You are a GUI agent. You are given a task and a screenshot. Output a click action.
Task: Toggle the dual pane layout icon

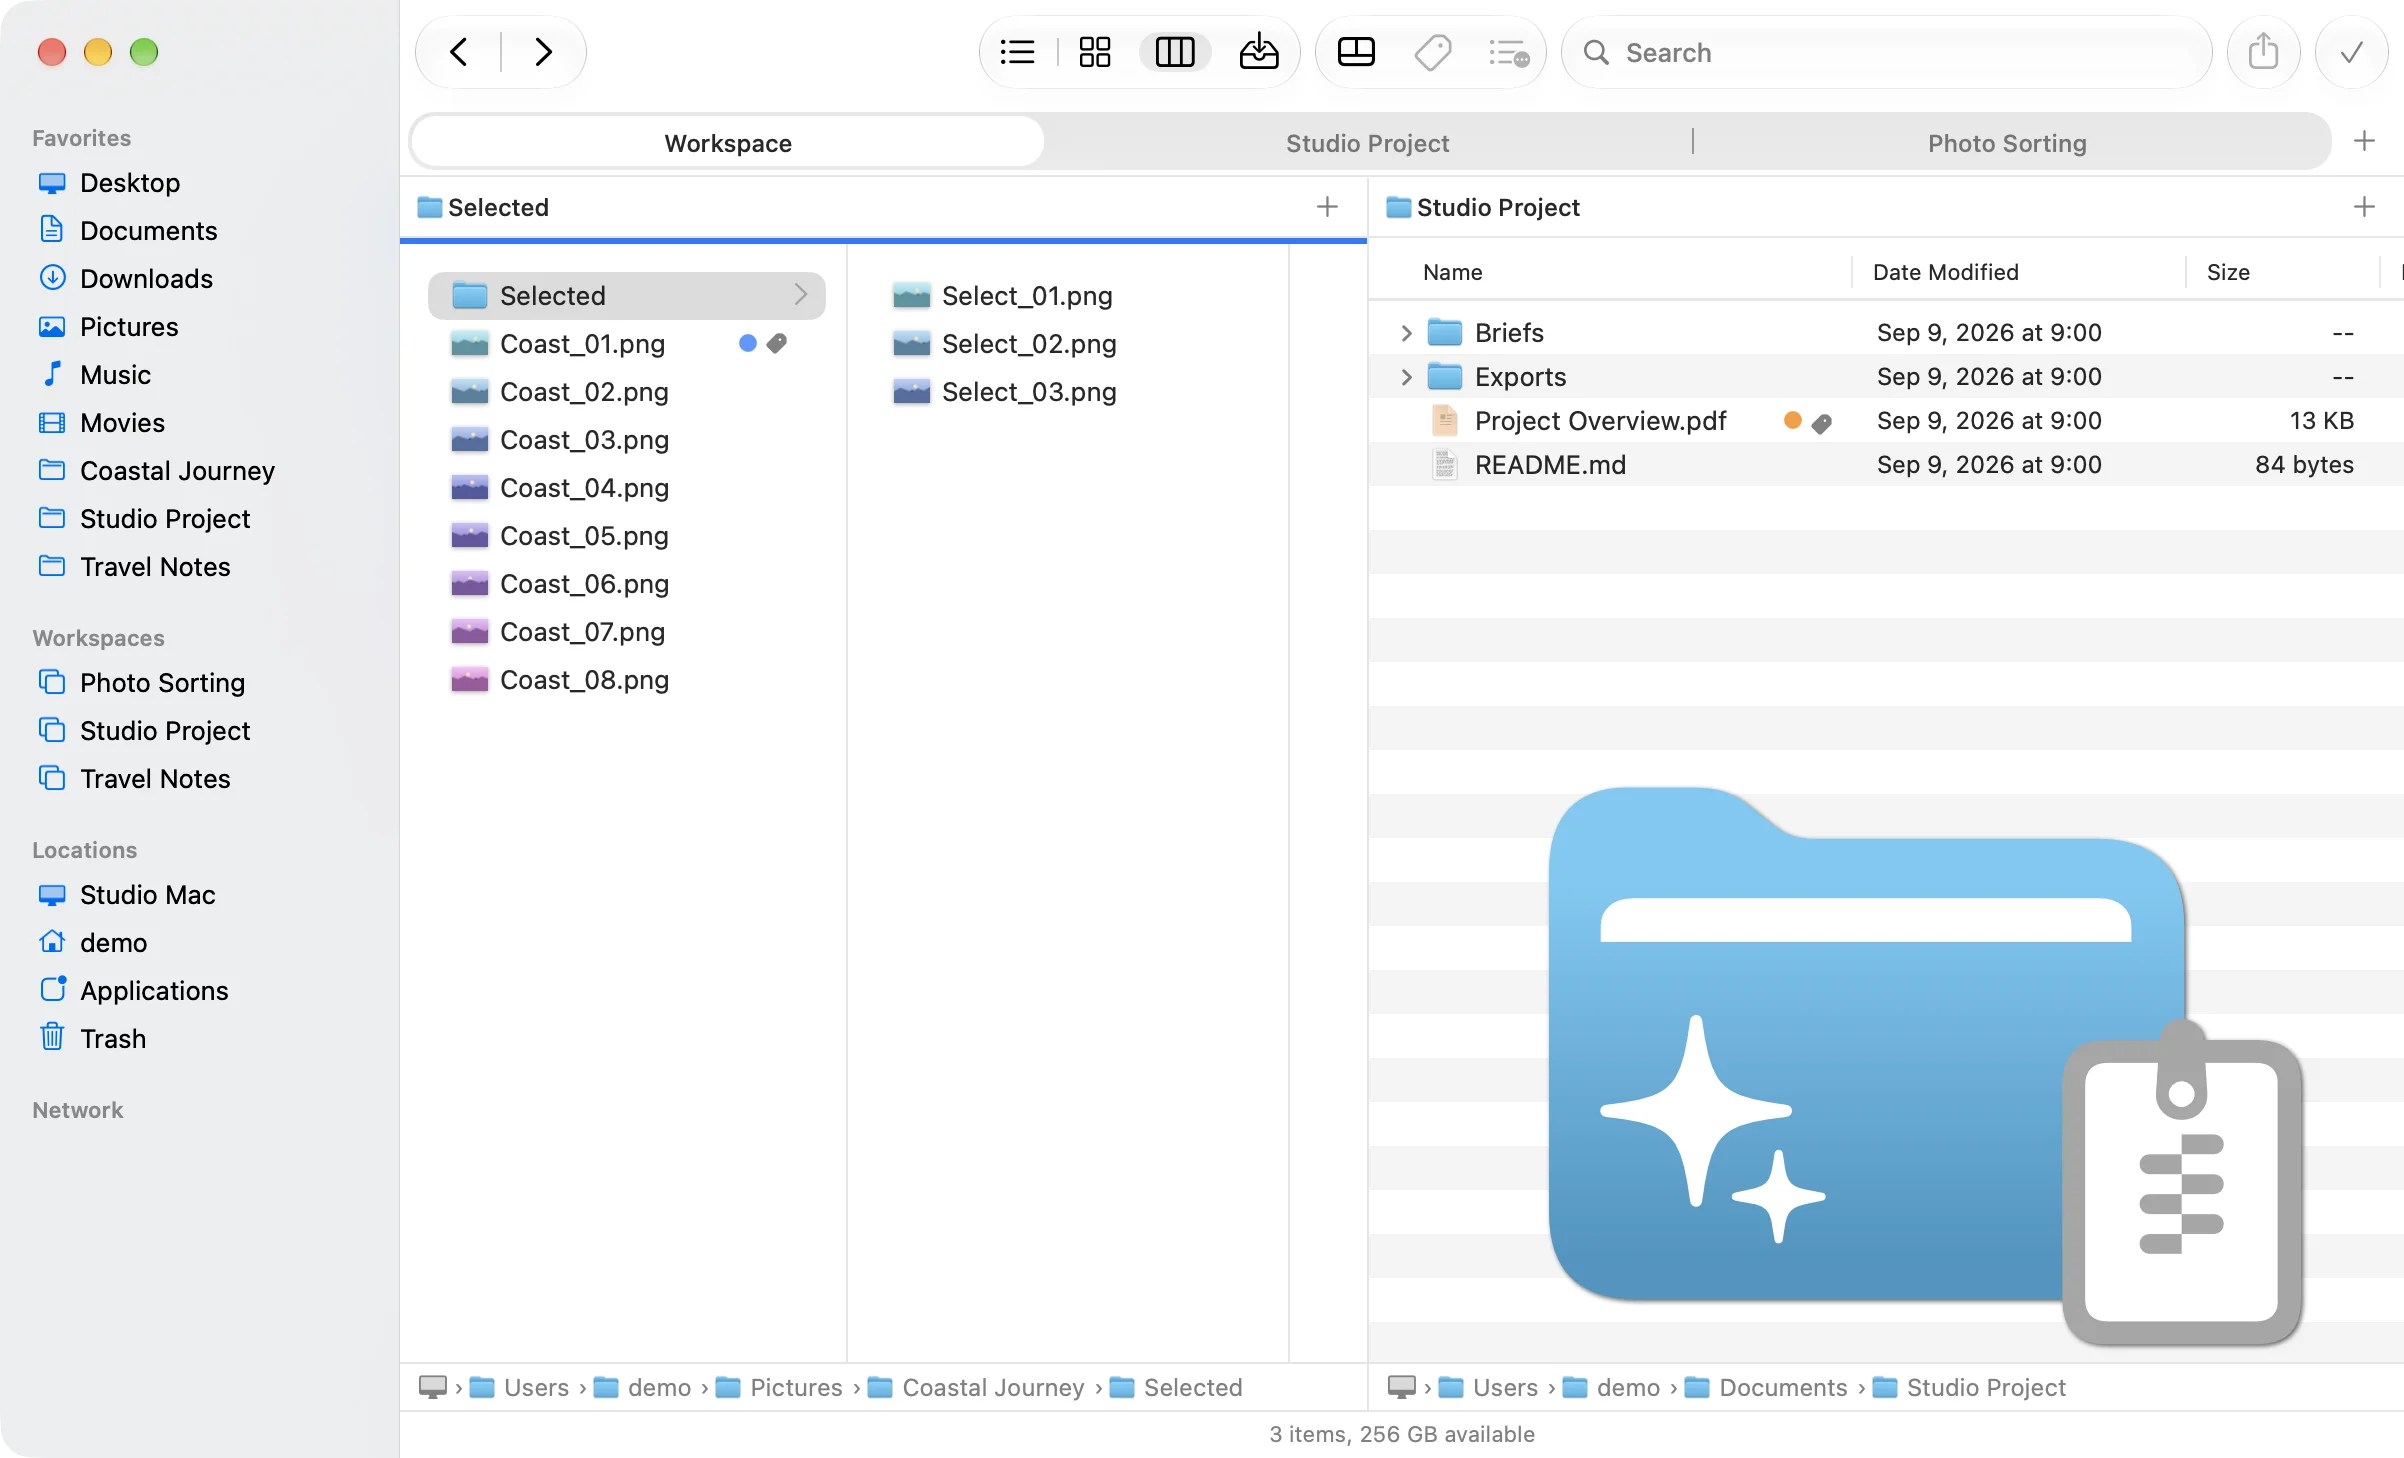pyautogui.click(x=1356, y=52)
